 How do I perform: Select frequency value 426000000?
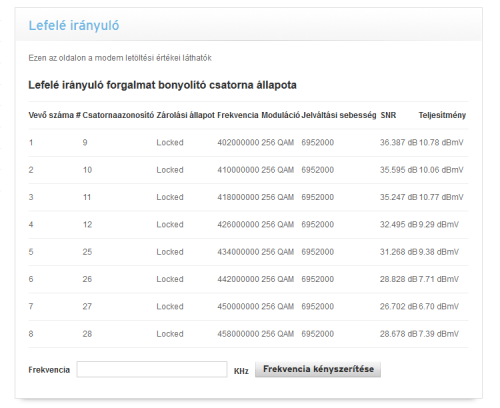(238, 225)
